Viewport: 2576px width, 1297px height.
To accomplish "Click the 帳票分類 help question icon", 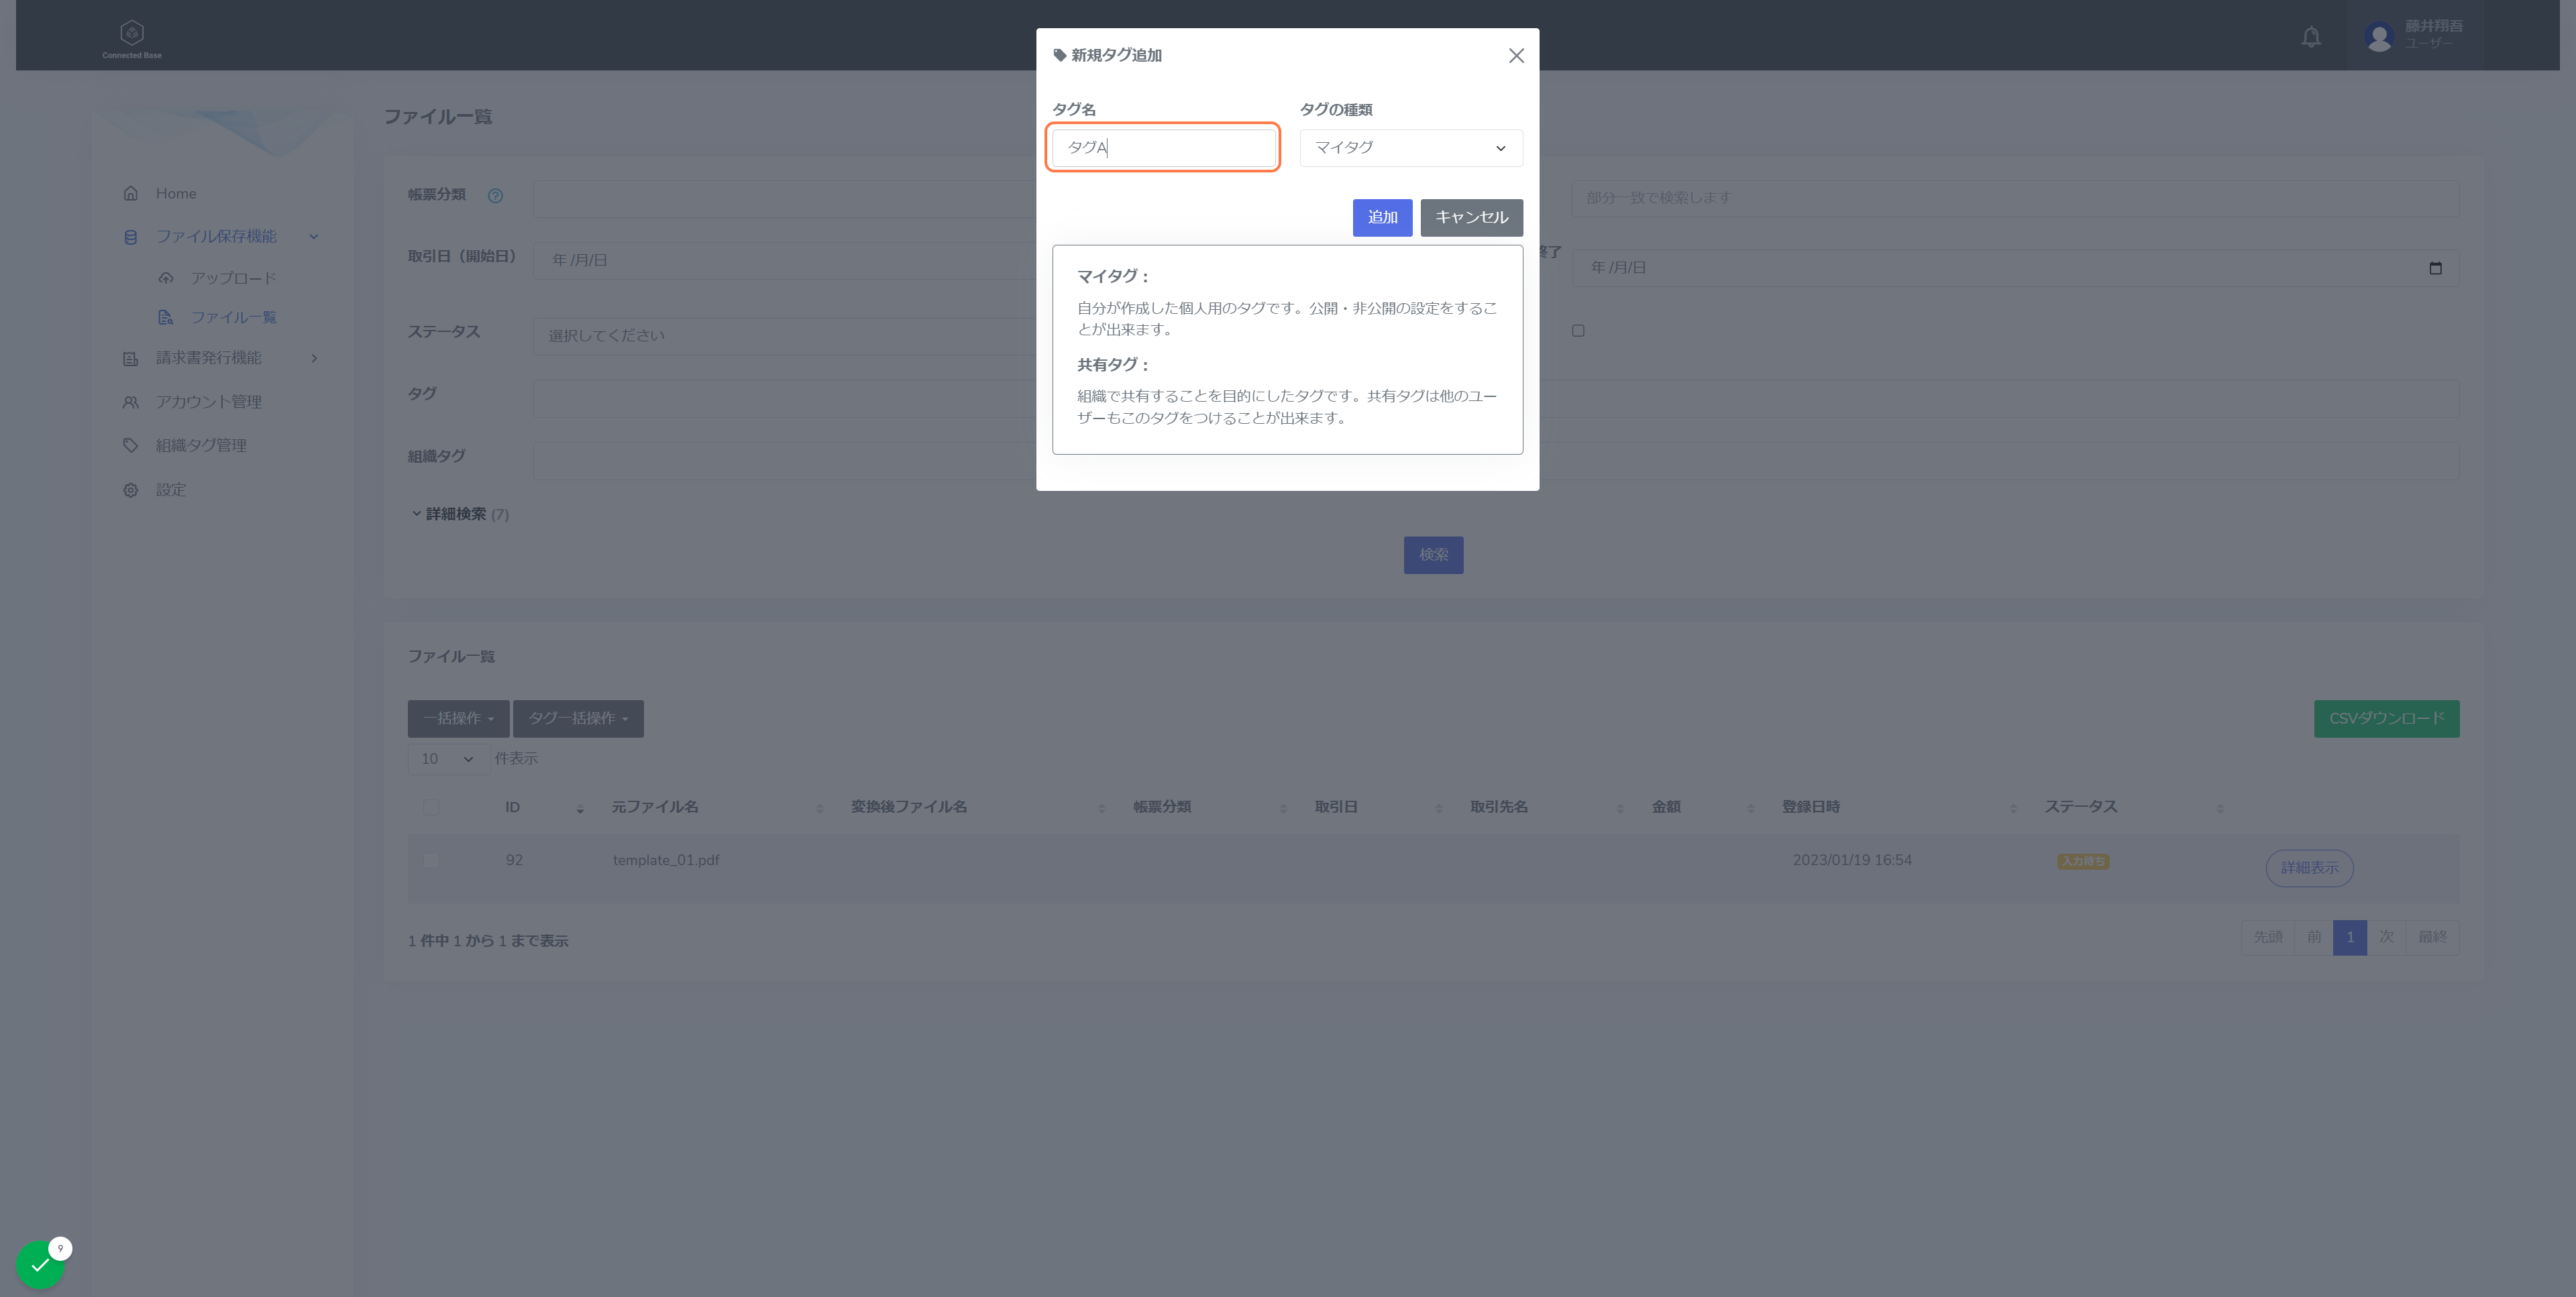I will tap(495, 195).
